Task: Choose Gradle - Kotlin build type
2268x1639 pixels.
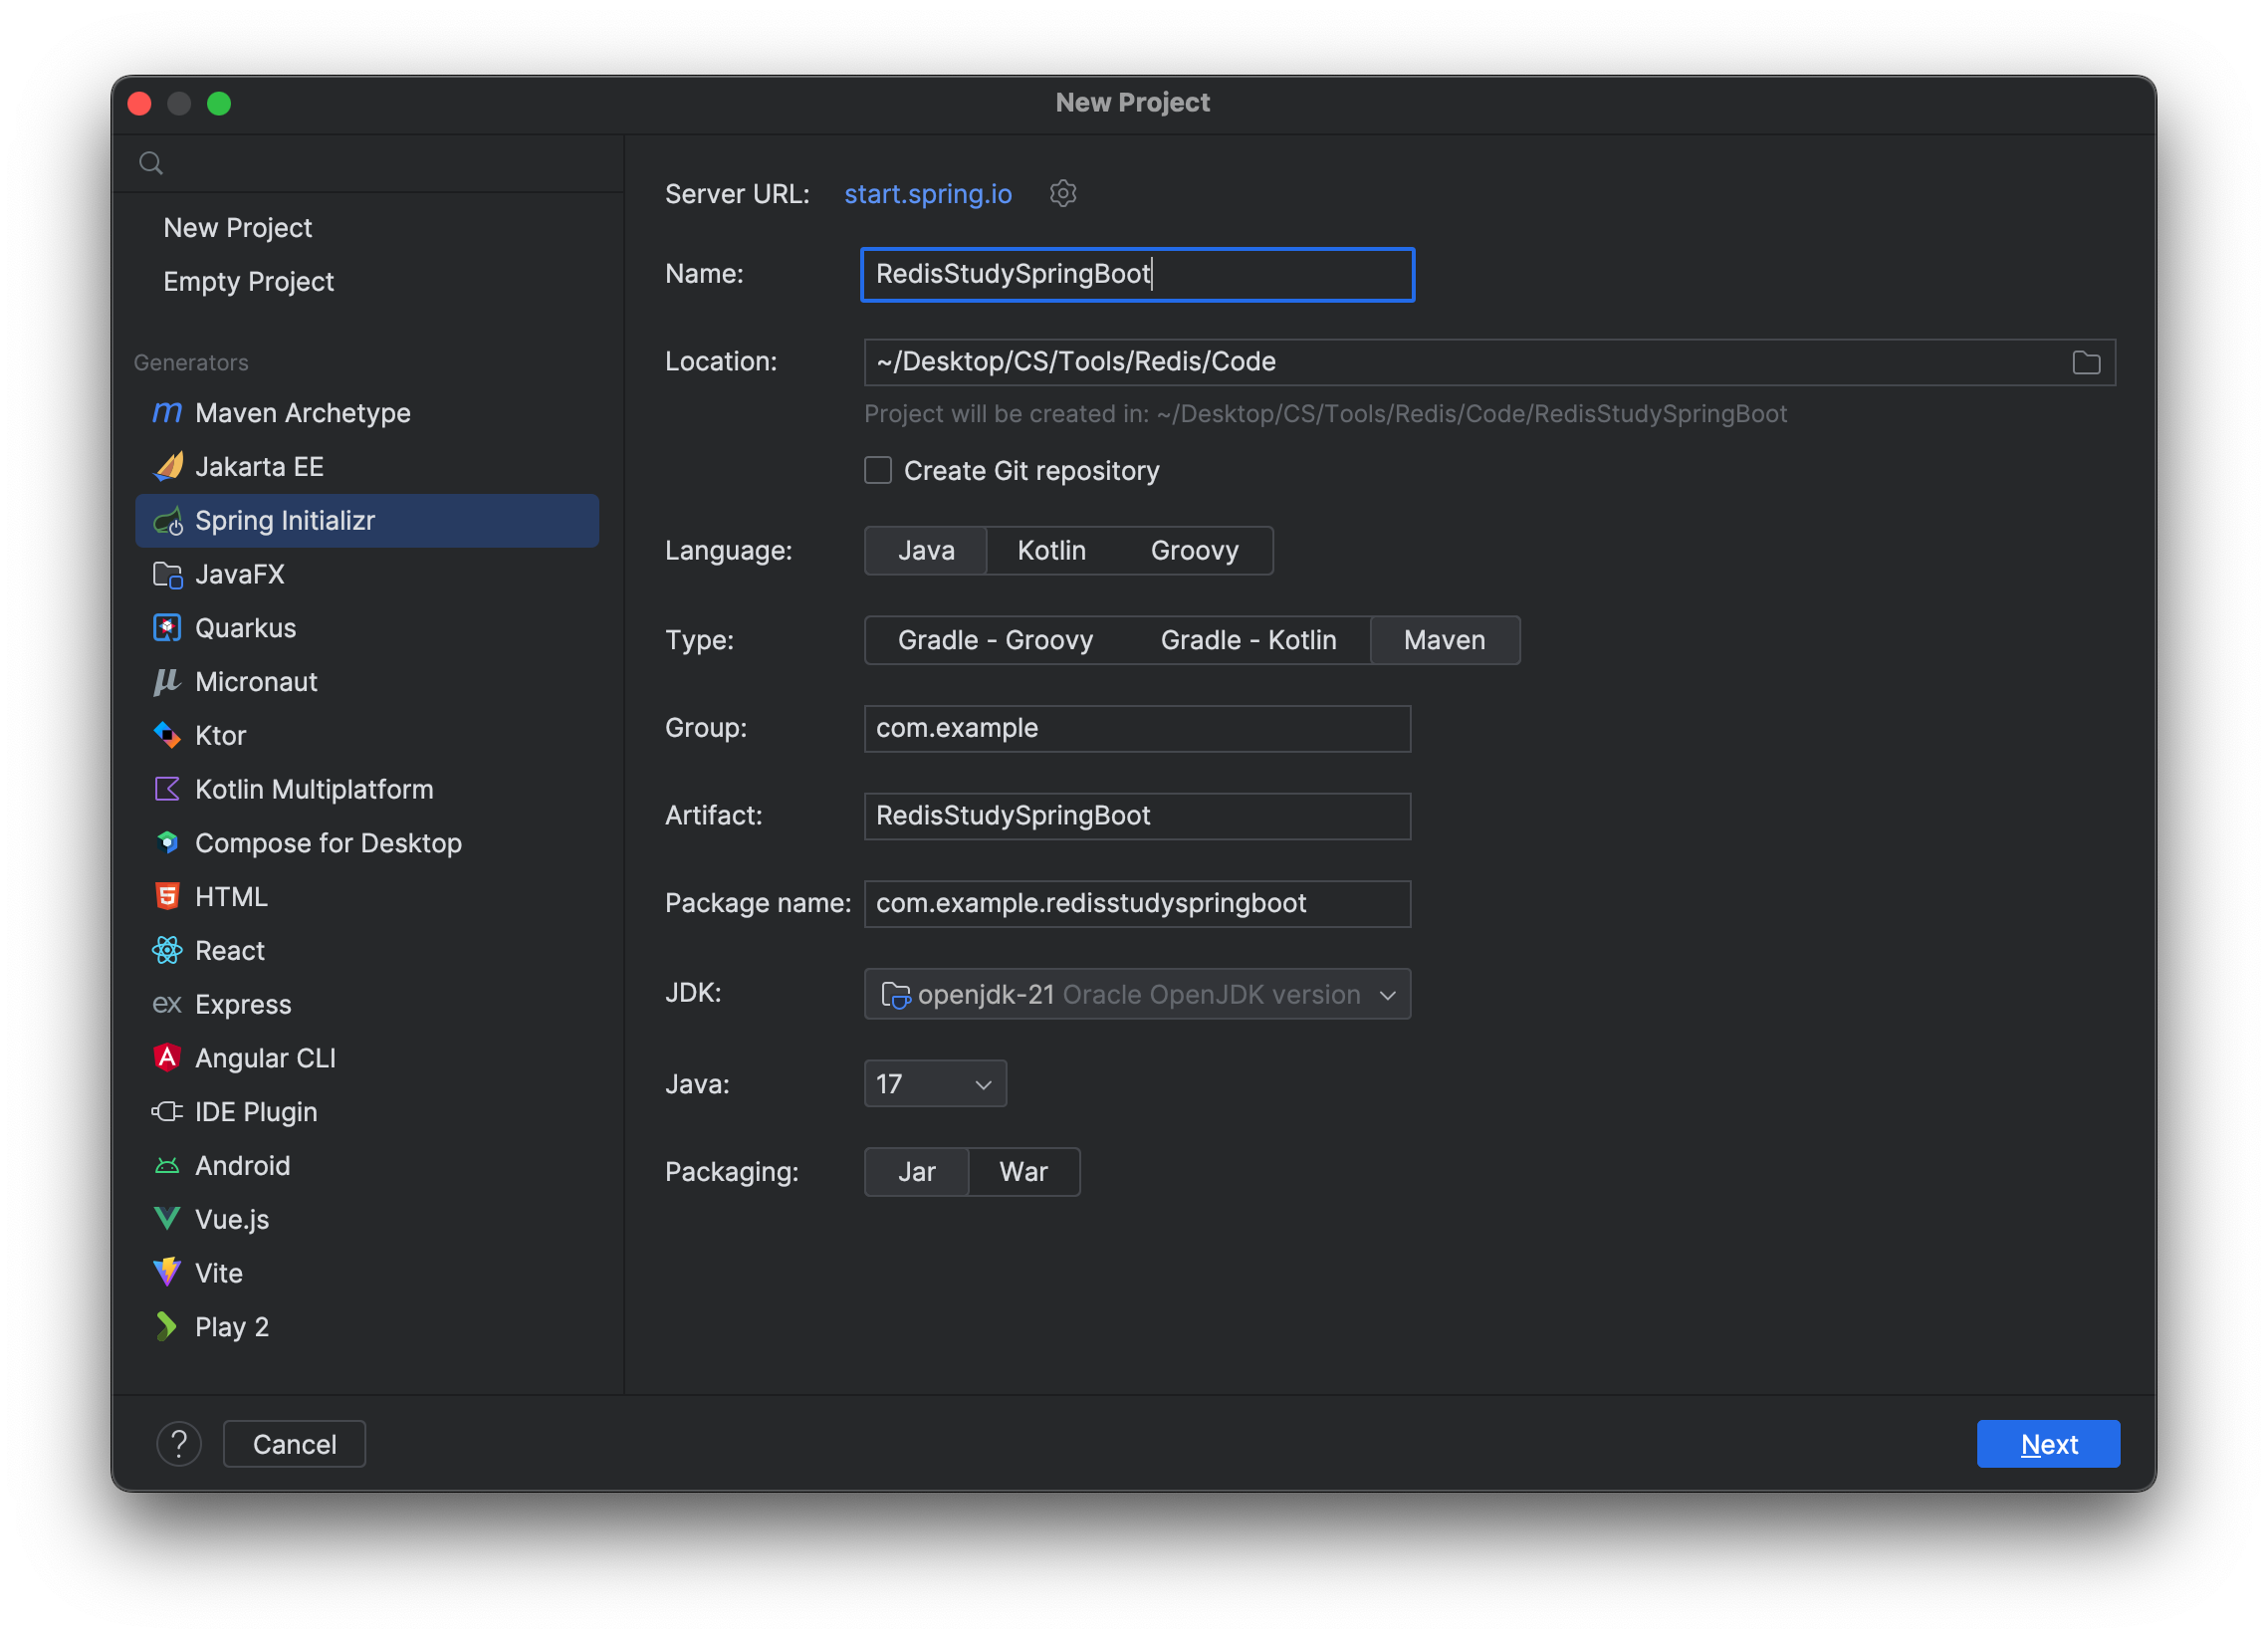Action: pos(1248,640)
